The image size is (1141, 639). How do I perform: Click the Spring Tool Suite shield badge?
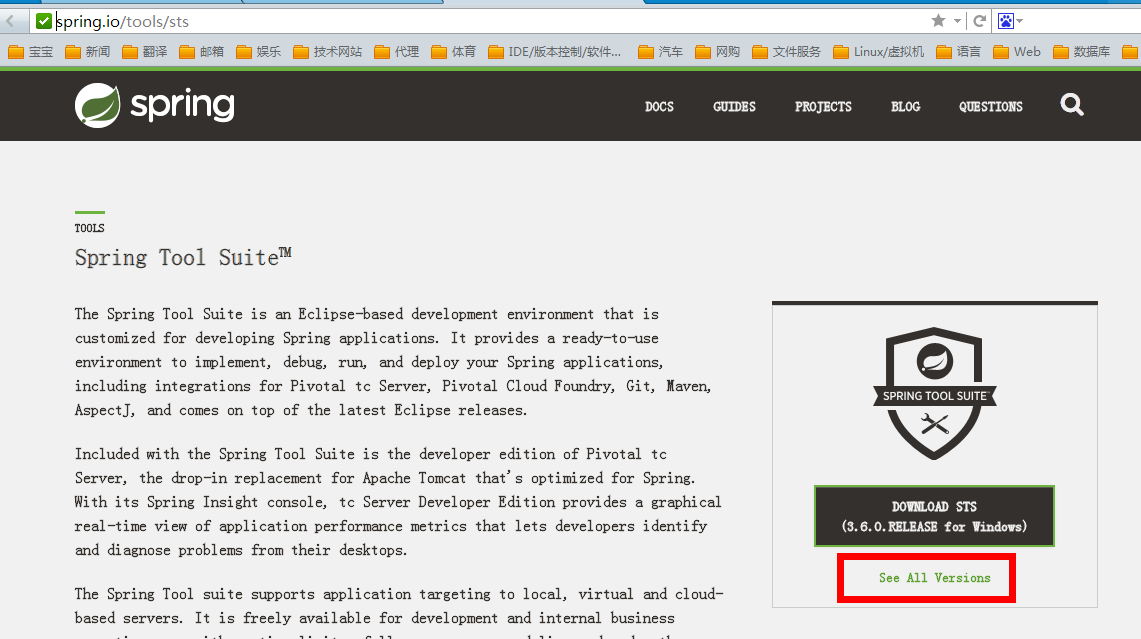point(934,393)
